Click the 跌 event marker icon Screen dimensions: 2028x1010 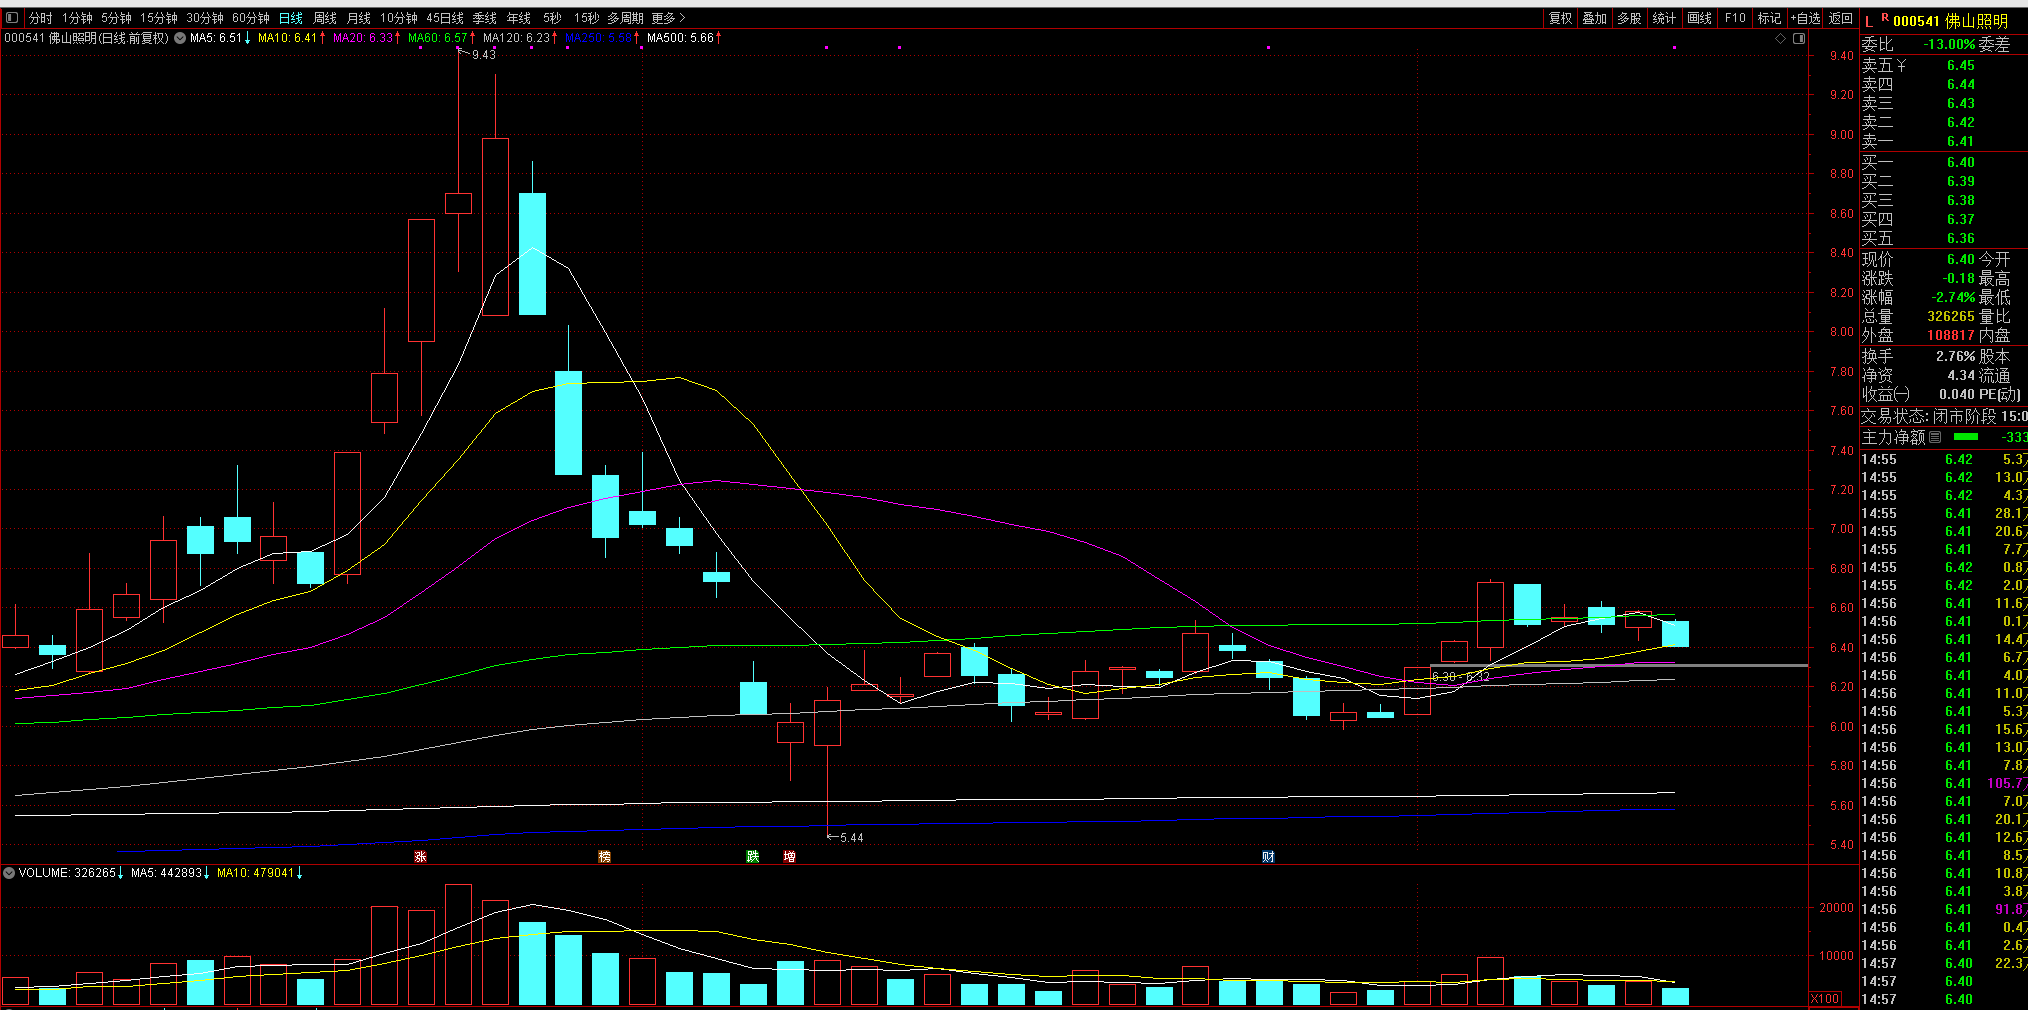coord(752,857)
